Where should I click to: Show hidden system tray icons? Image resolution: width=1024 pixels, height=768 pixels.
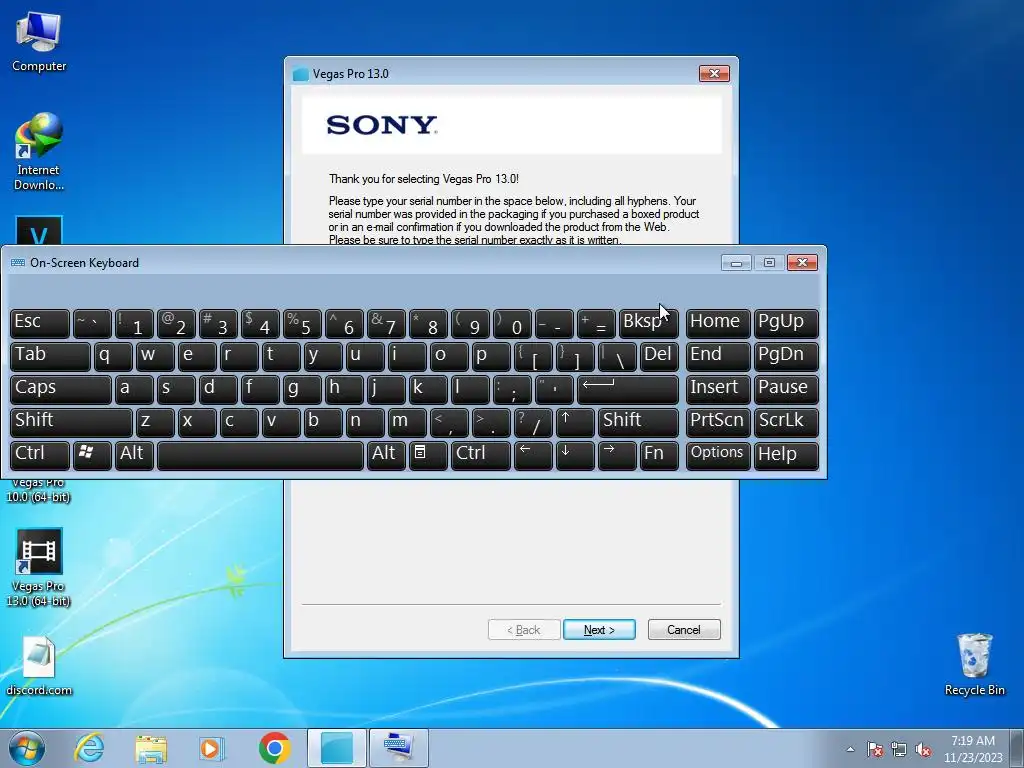click(850, 749)
